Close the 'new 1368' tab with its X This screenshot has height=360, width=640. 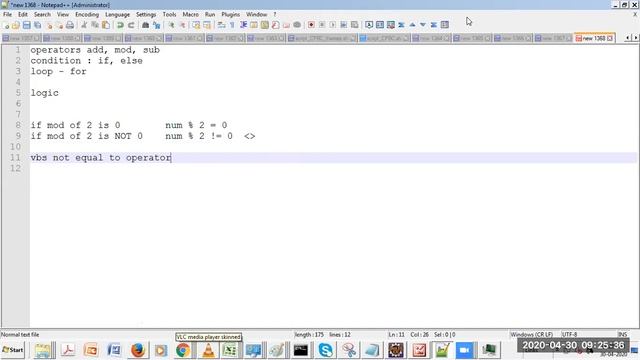(610, 38)
